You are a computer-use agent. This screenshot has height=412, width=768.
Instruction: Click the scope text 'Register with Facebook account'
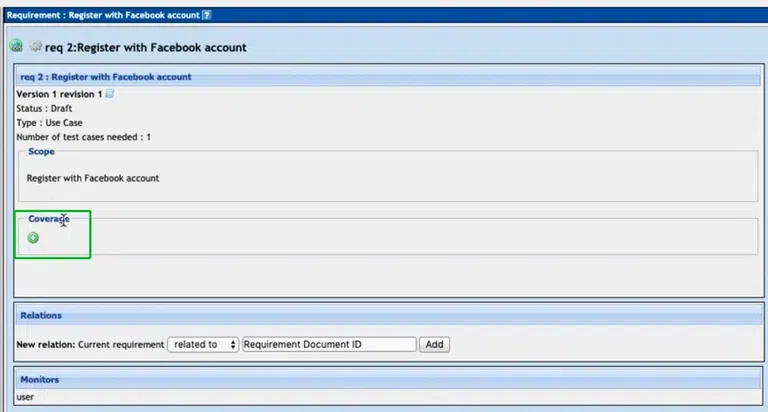[93, 178]
